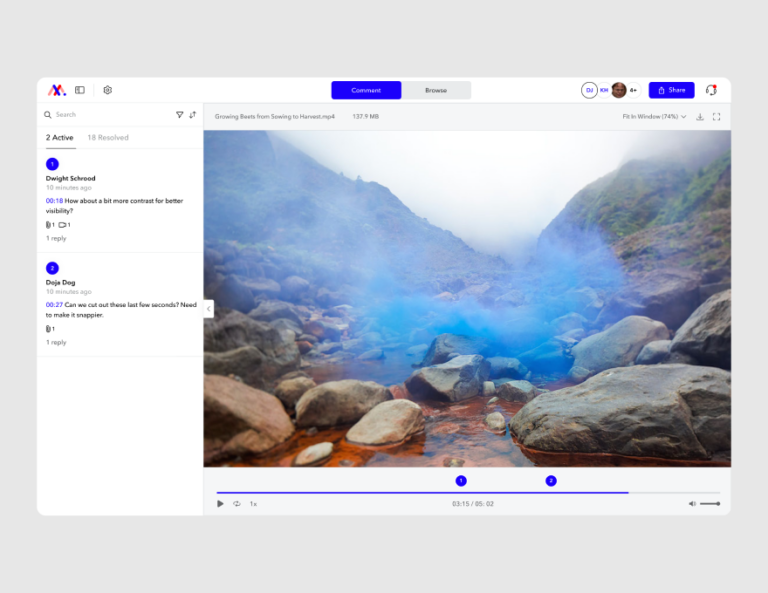
Task: Open the Fit In Window zoom dropdown
Action: (x=654, y=117)
